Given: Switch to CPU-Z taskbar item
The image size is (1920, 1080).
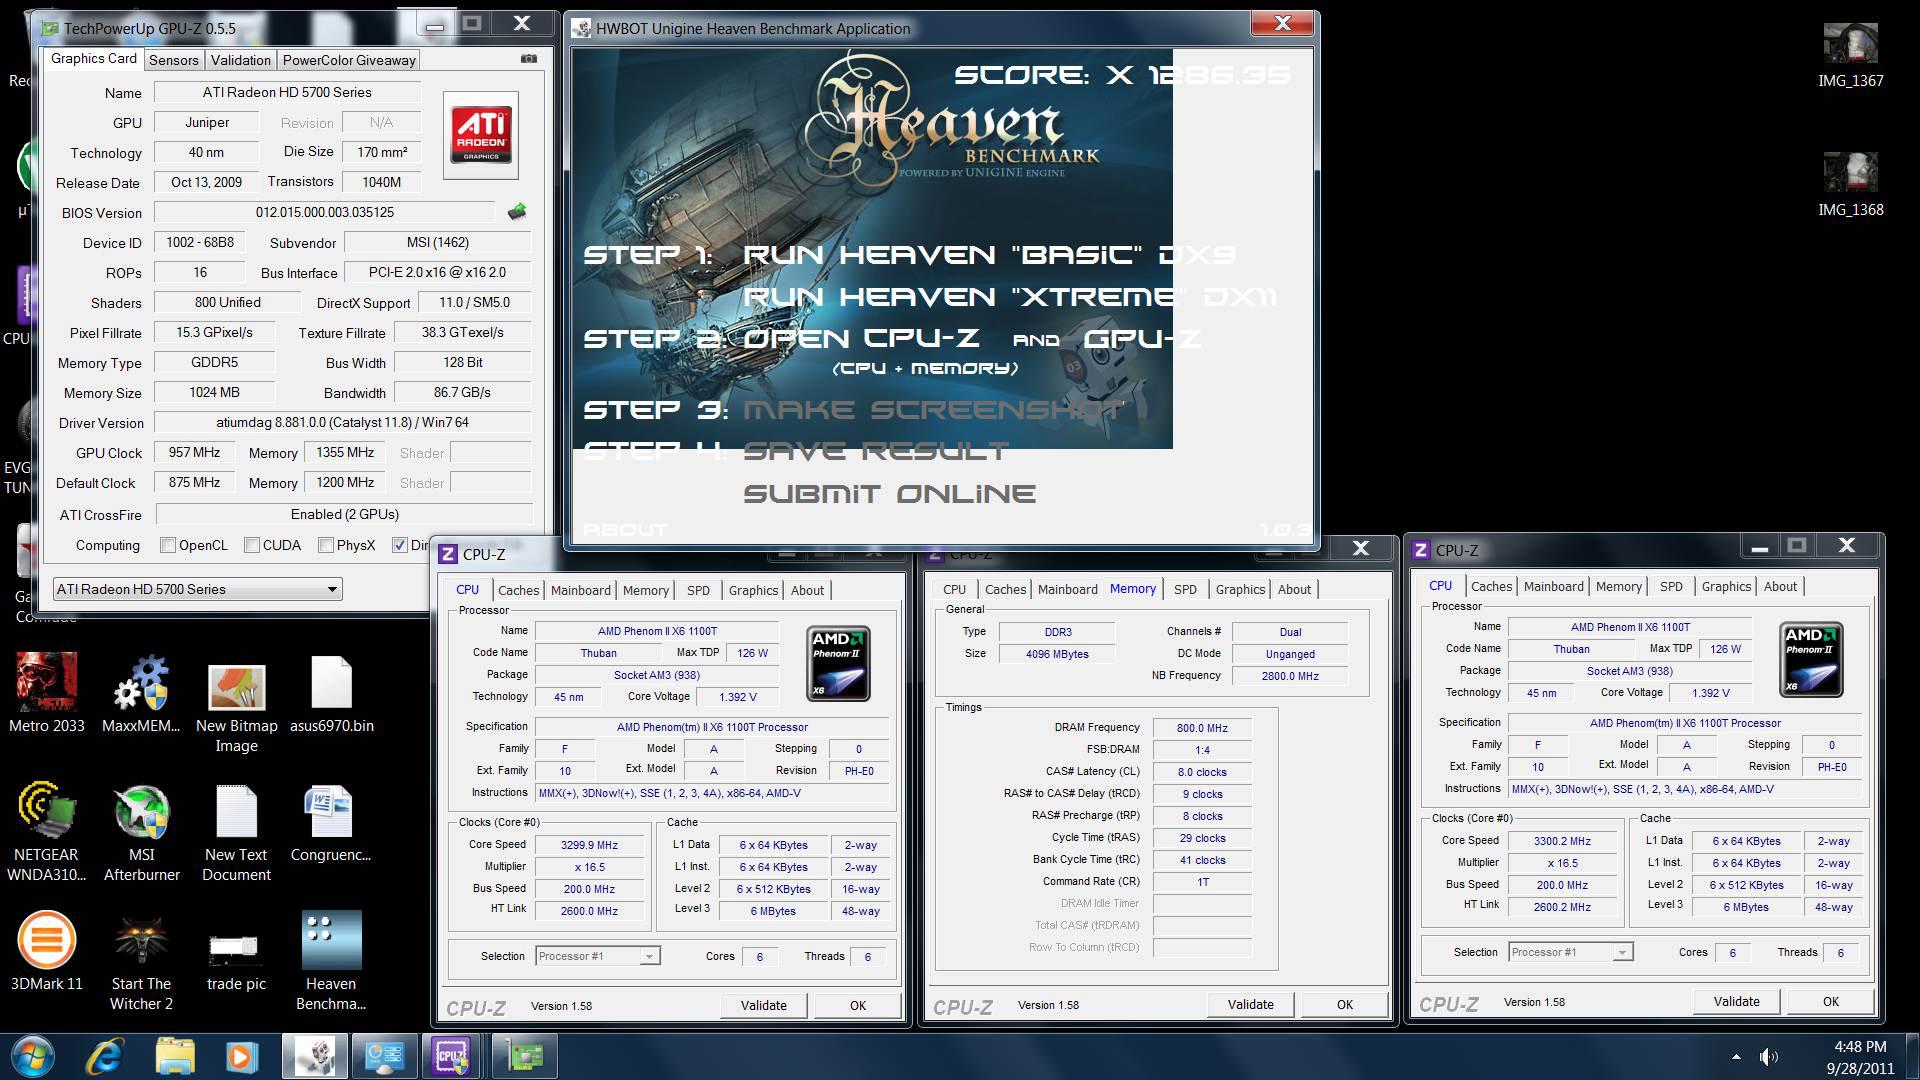Looking at the screenshot, I should (452, 1056).
